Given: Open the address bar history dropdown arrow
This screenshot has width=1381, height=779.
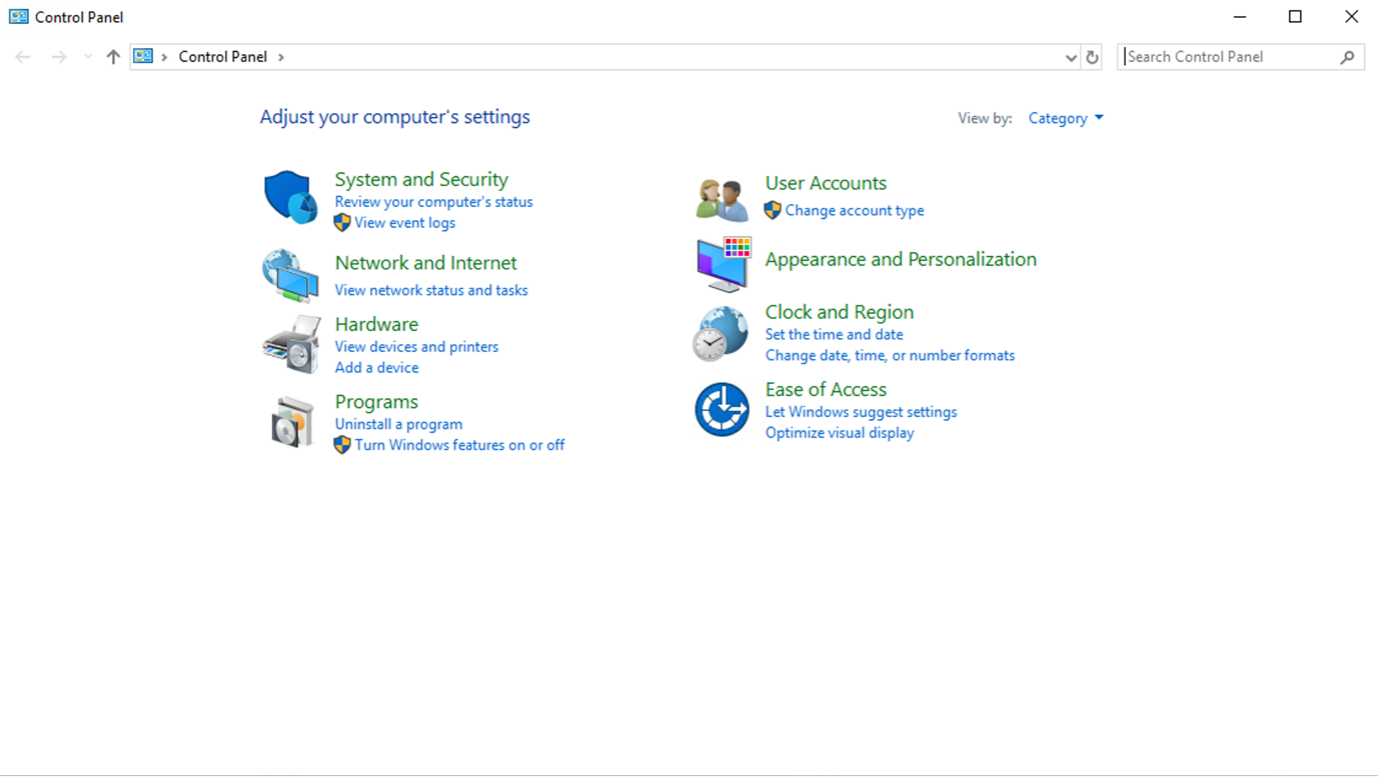Looking at the screenshot, I should click(x=1070, y=57).
